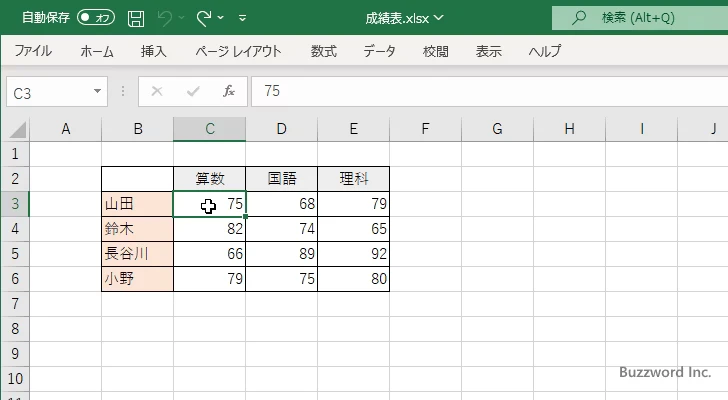Select cell with 長谷川's 国語 score 89
The image size is (728, 400).
click(x=281, y=254)
